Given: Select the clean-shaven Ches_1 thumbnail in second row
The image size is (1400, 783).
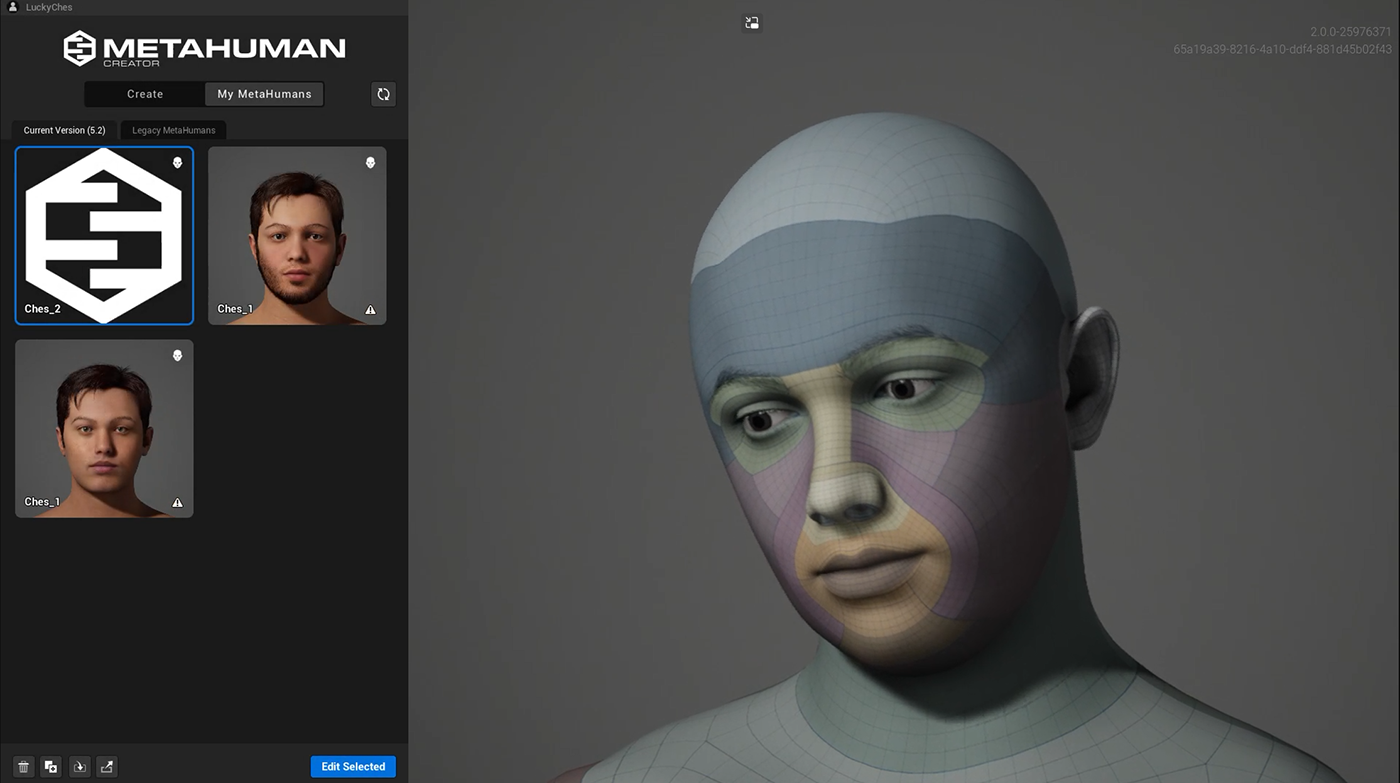Looking at the screenshot, I should pyautogui.click(x=104, y=428).
